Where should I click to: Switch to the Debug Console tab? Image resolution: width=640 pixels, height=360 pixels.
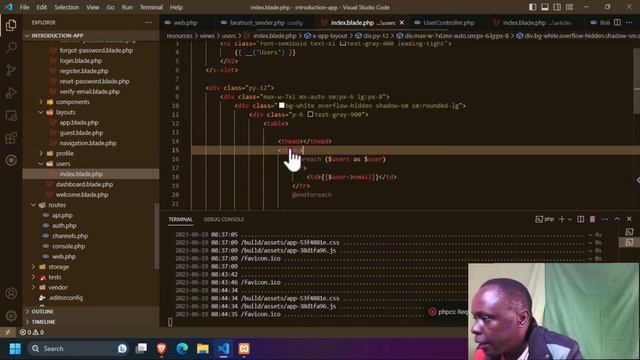pos(224,219)
